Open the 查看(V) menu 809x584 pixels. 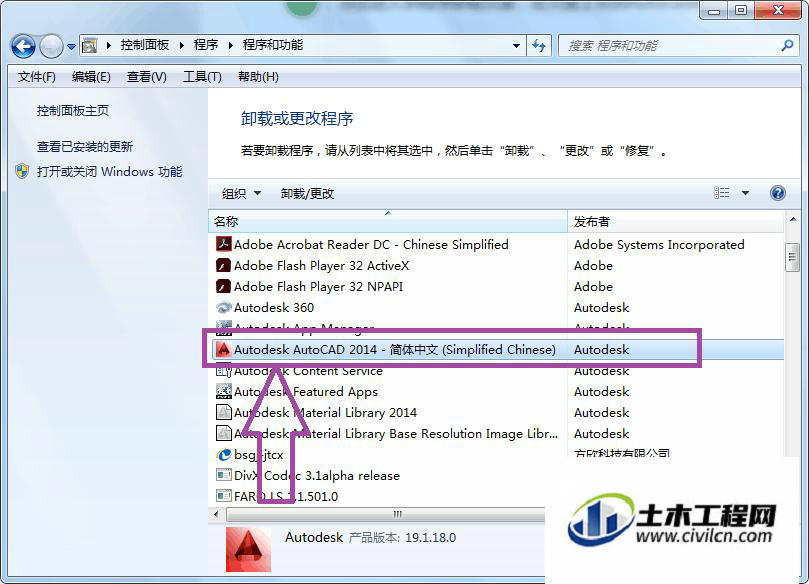point(147,77)
